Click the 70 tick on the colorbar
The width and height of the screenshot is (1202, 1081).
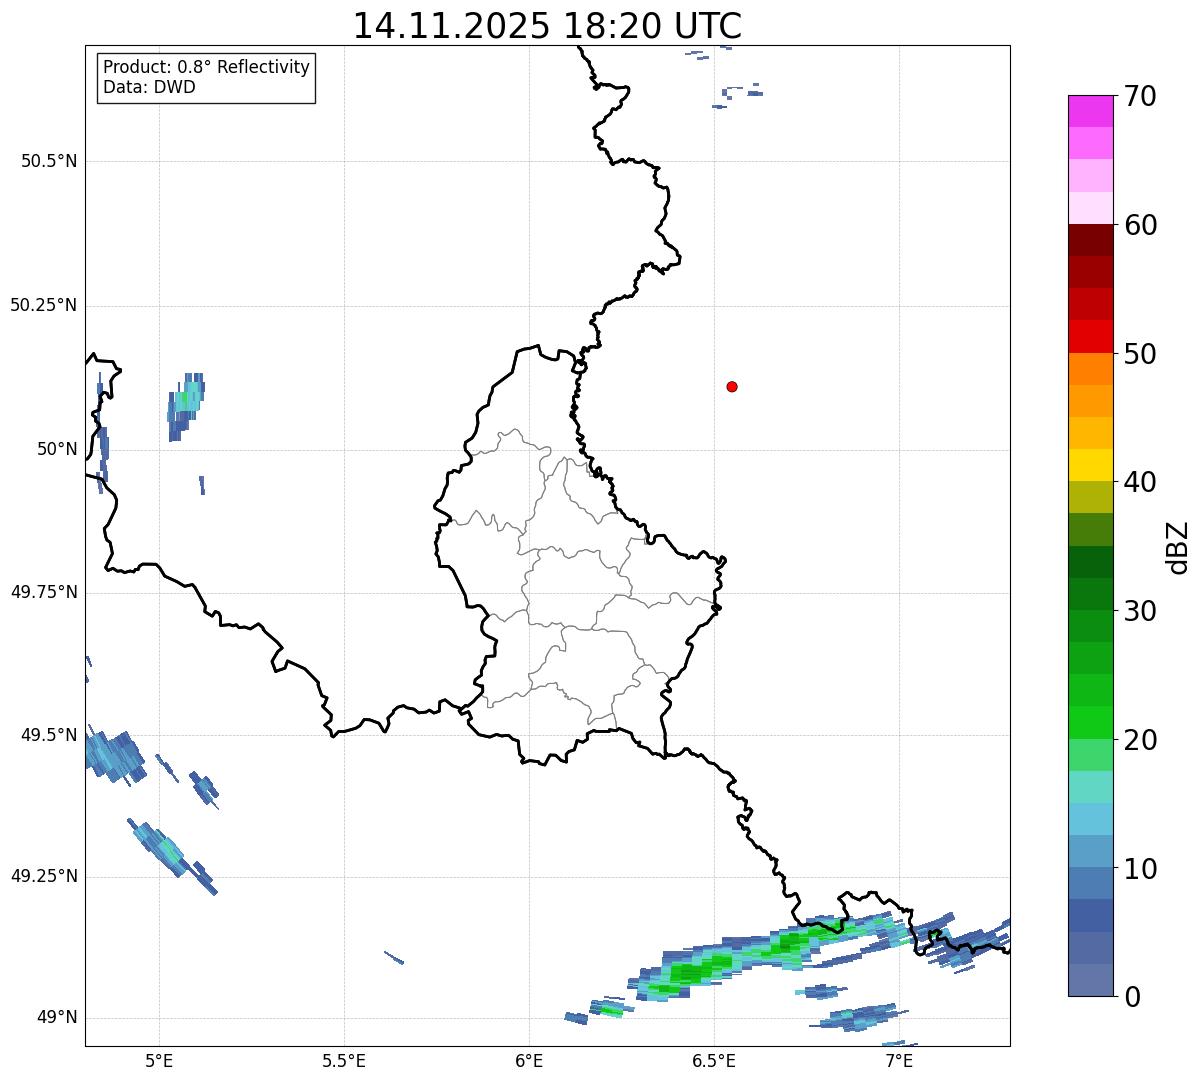pyautogui.click(x=1141, y=96)
